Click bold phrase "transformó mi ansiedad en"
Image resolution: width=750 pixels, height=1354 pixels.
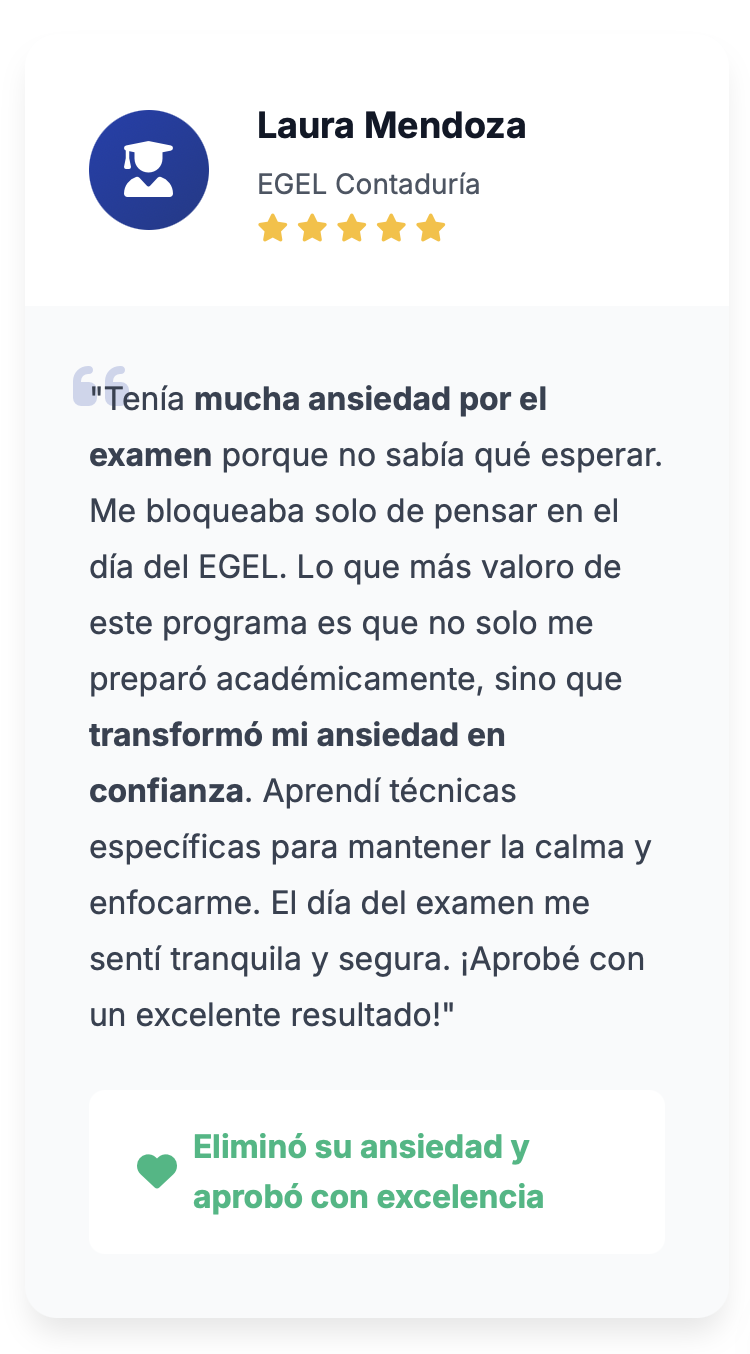[297, 736]
